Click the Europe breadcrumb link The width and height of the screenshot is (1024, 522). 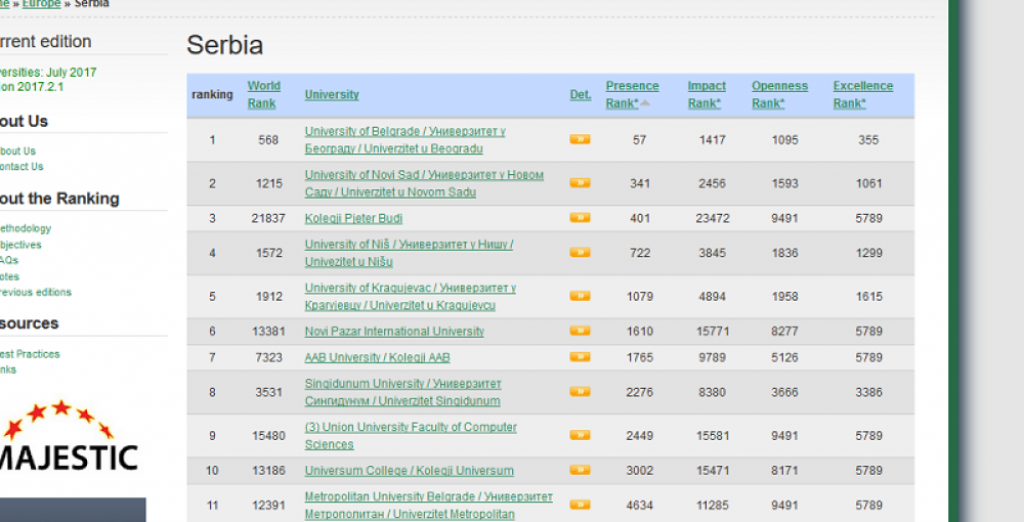(42, 4)
